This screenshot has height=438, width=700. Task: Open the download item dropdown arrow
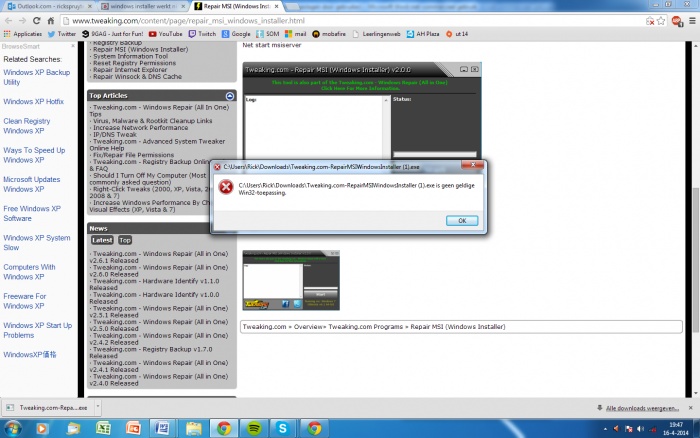[98, 407]
